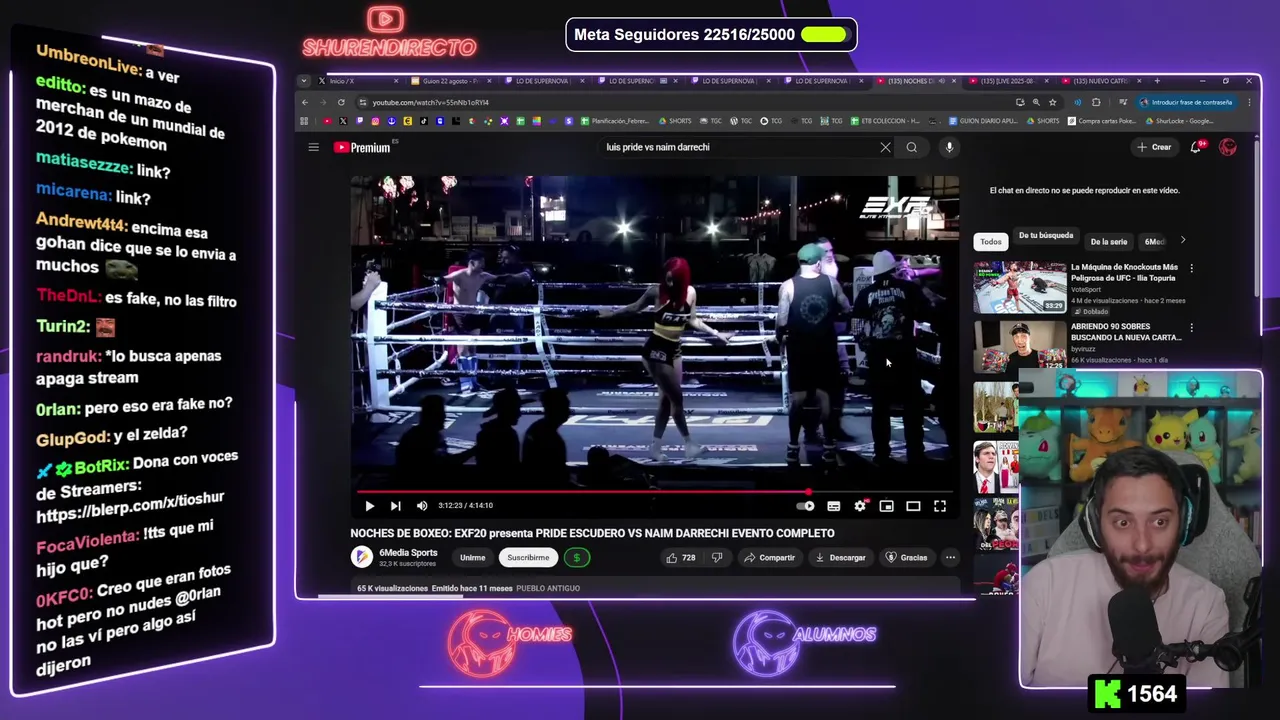This screenshot has width=1280, height=720.
Task: Run search with the magnifier button
Action: click(x=912, y=147)
